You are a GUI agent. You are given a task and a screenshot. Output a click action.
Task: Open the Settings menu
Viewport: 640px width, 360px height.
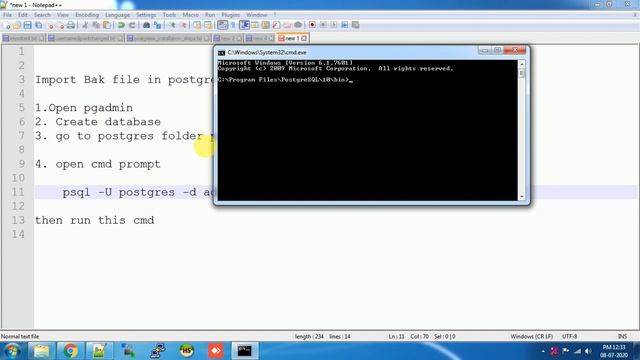(146, 15)
